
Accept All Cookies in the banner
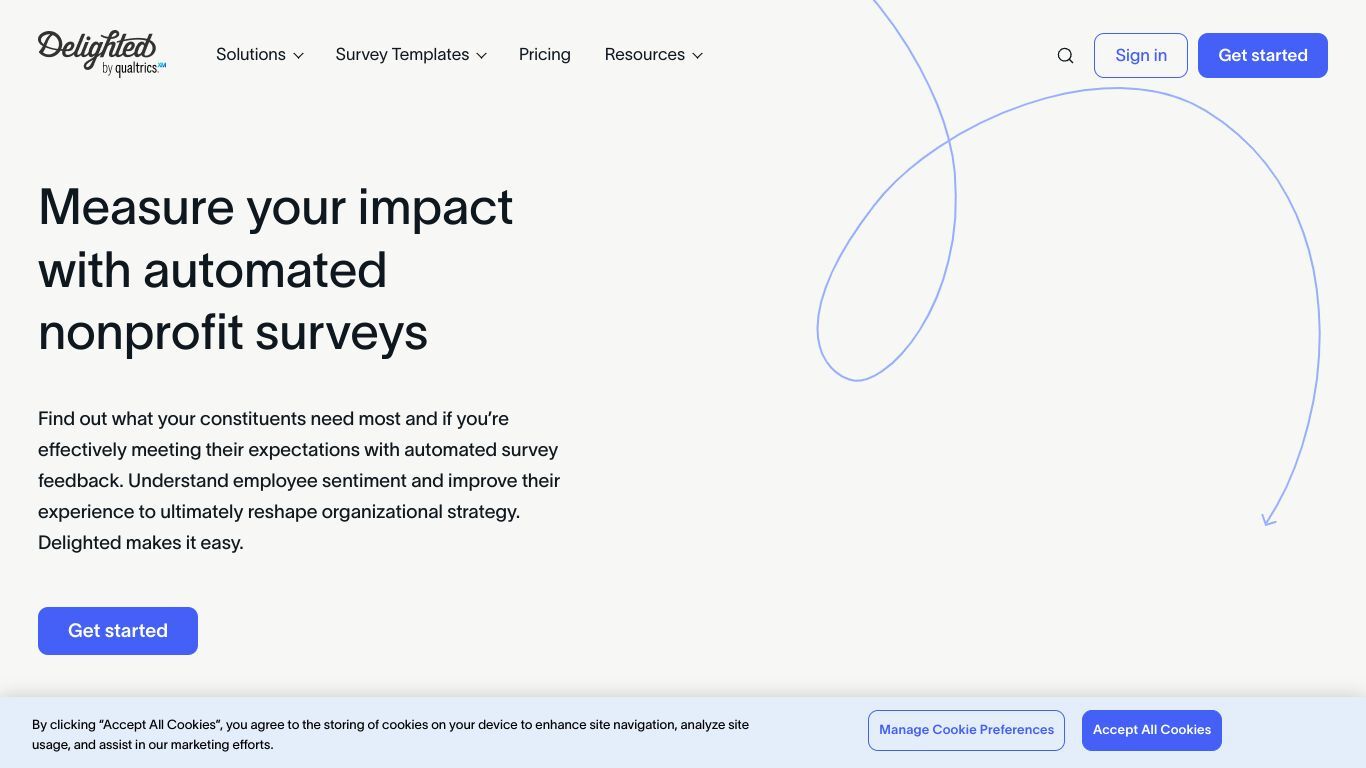[x=1152, y=730]
